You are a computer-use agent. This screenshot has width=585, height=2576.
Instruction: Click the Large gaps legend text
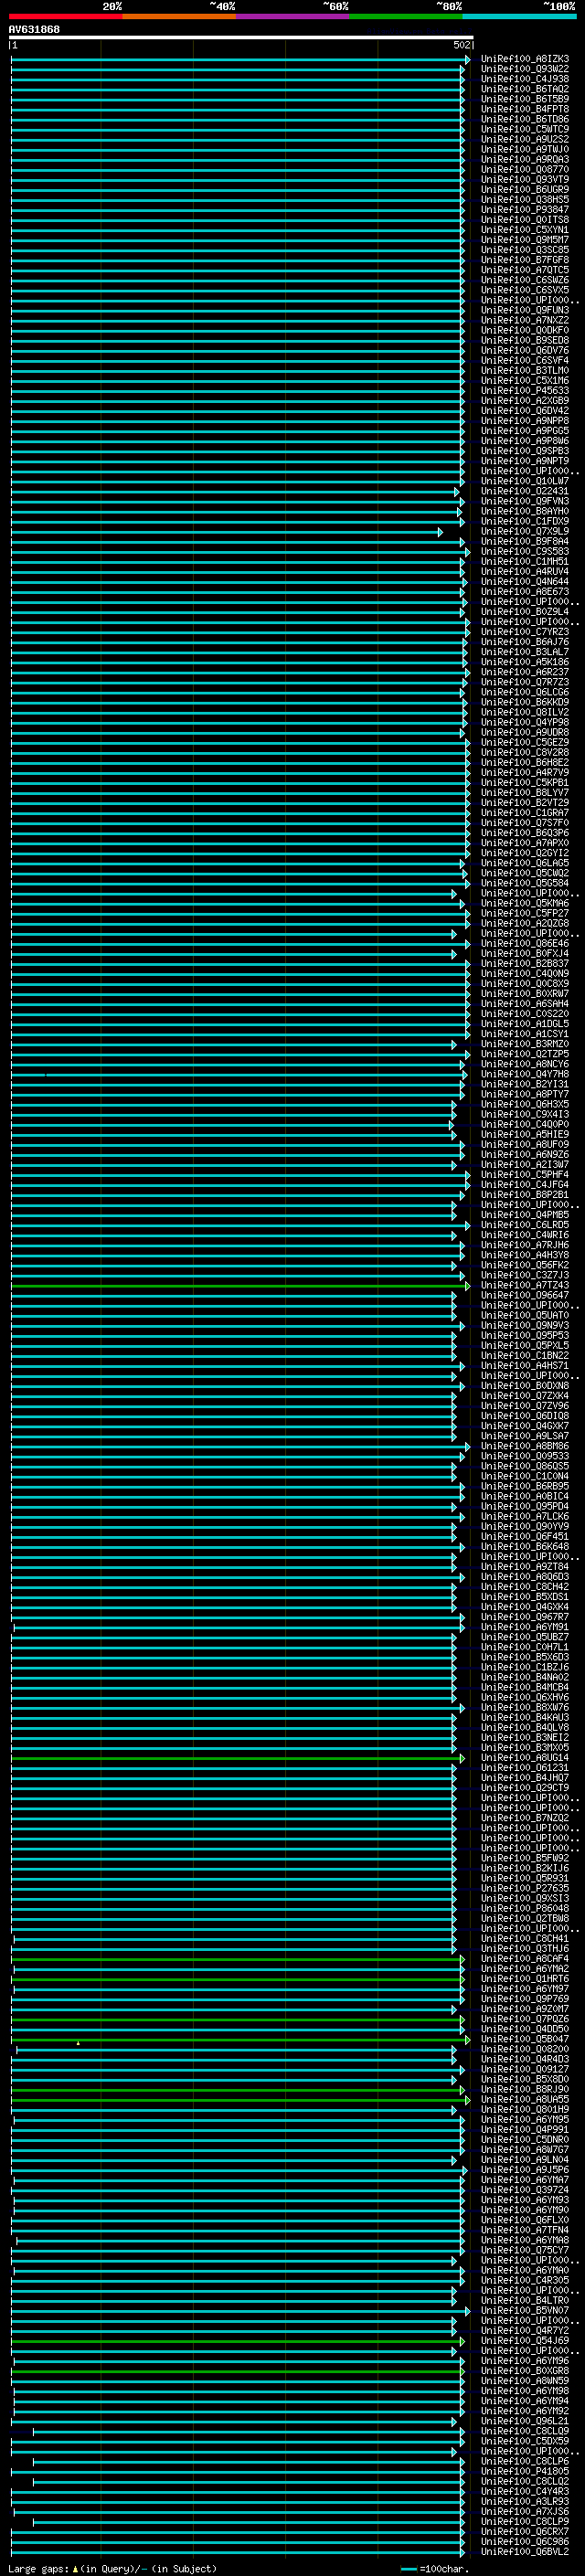tap(112, 2569)
